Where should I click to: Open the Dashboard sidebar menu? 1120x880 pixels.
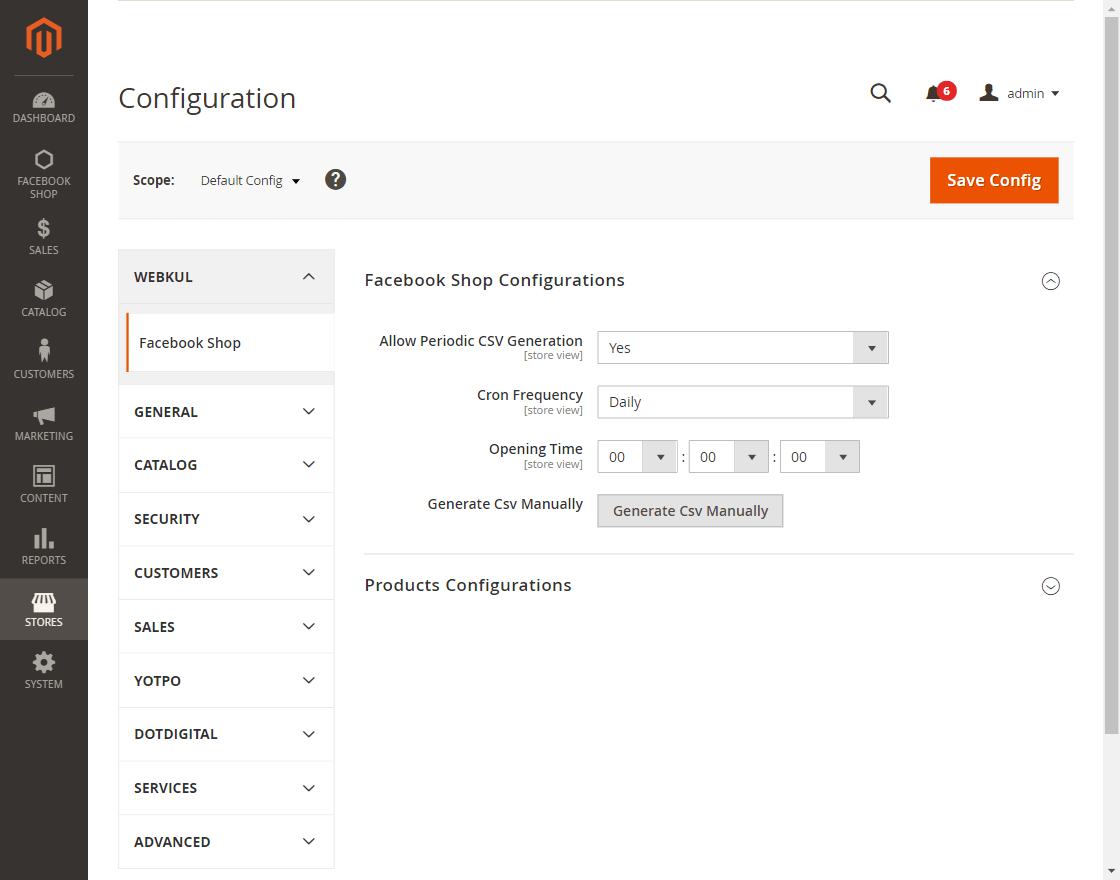point(44,107)
